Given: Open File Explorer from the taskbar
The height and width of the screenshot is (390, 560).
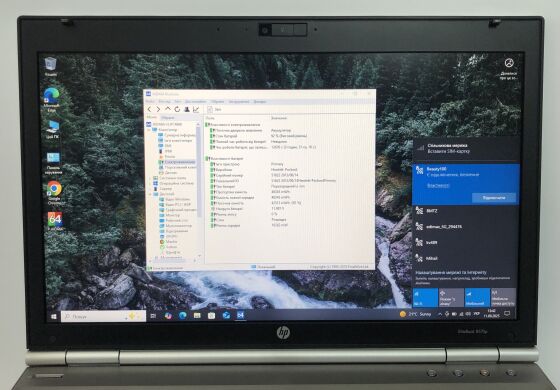Looking at the screenshot, I should (197, 316).
